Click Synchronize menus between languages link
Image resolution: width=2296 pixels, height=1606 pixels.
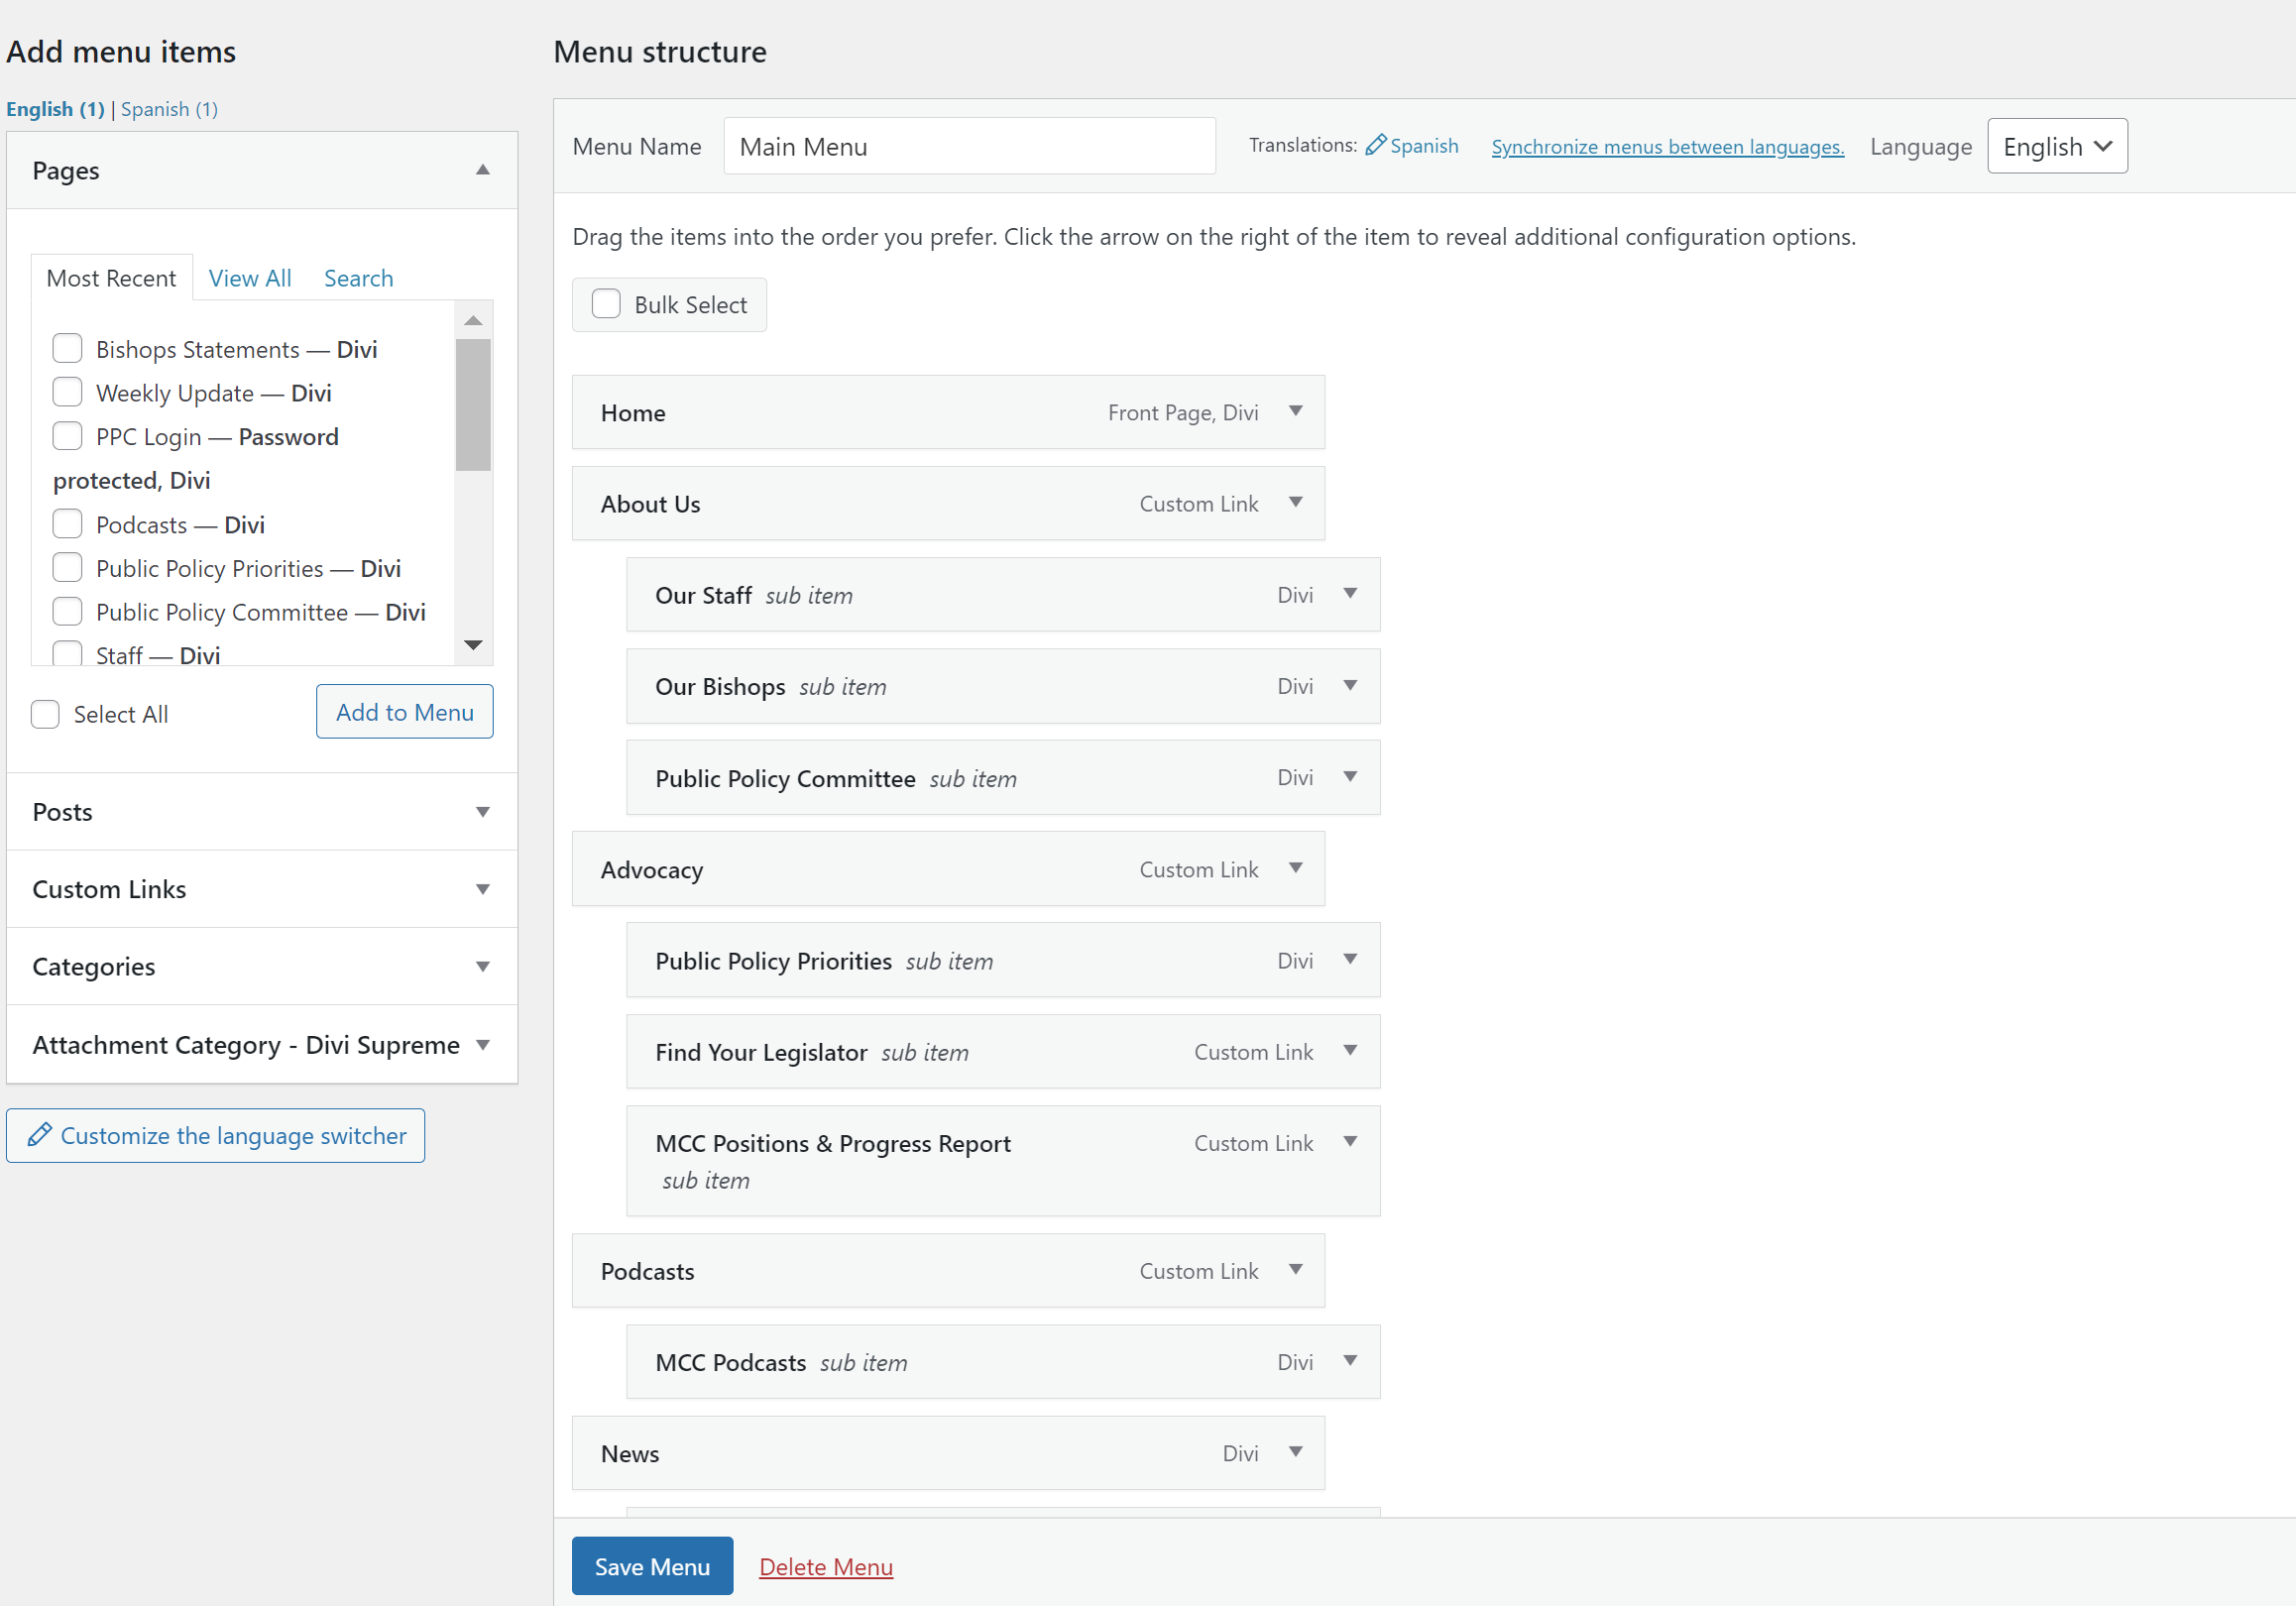point(1667,147)
